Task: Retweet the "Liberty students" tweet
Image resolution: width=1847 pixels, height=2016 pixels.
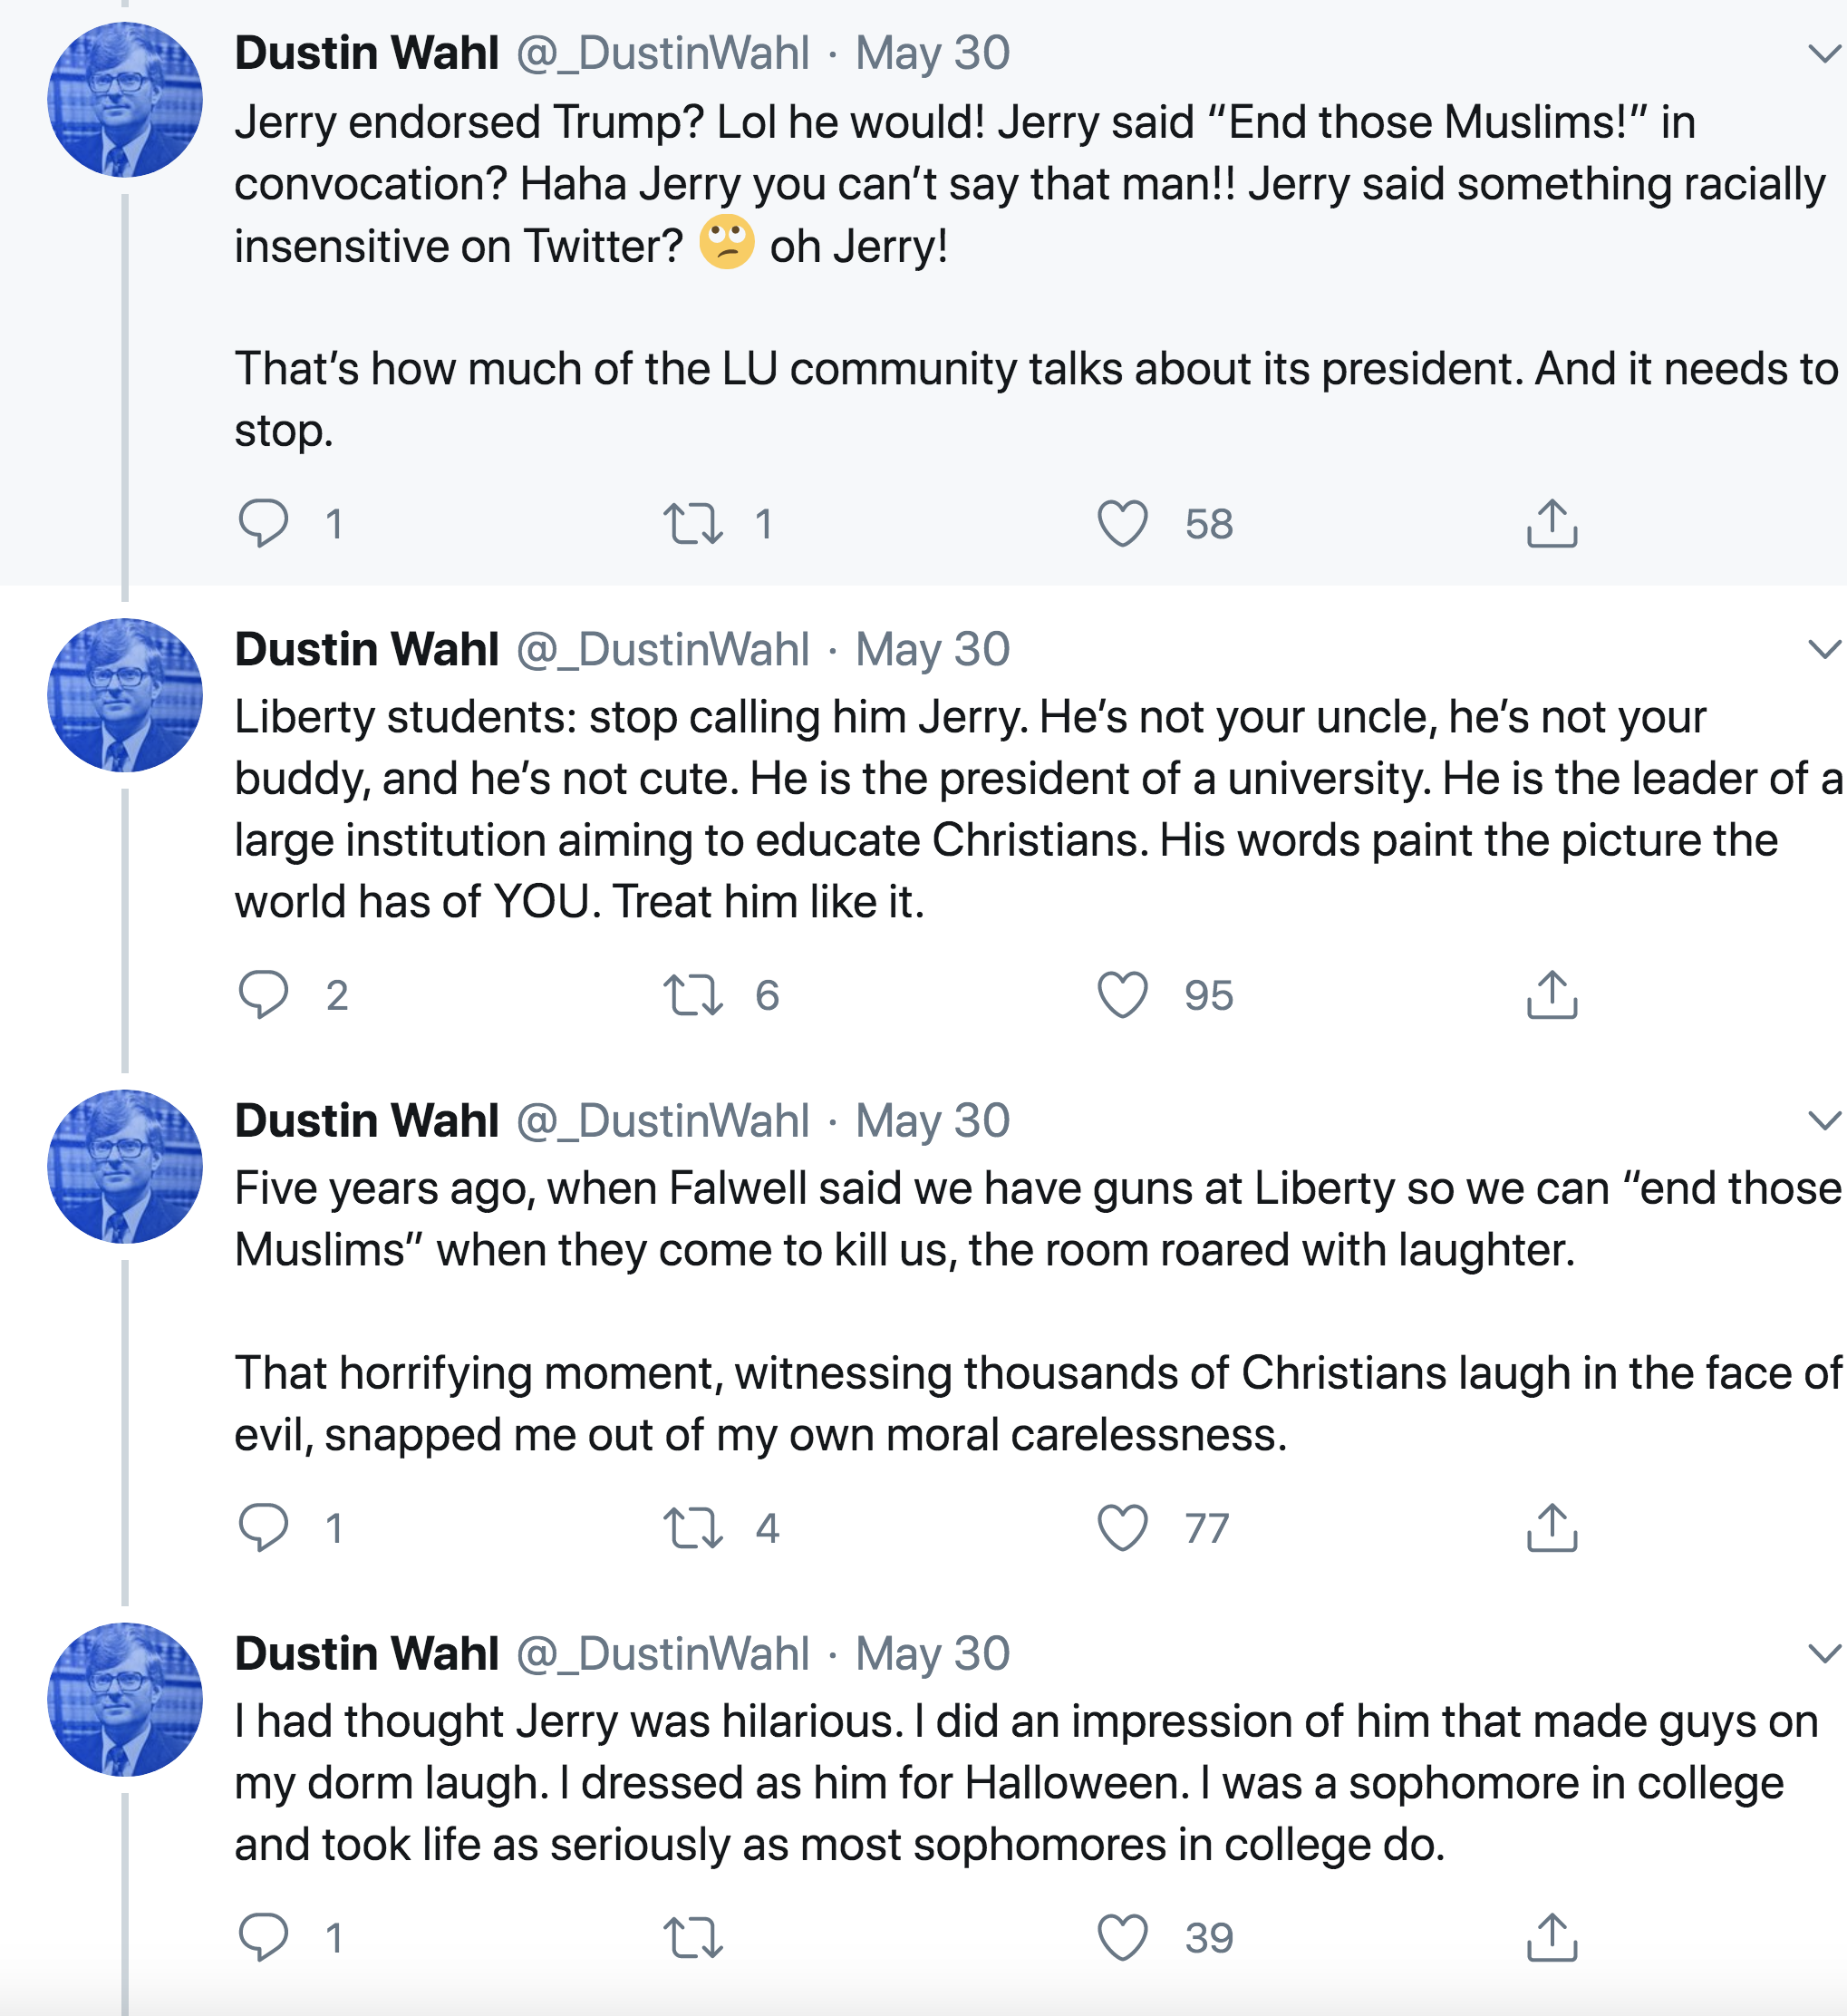Action: click(x=693, y=994)
